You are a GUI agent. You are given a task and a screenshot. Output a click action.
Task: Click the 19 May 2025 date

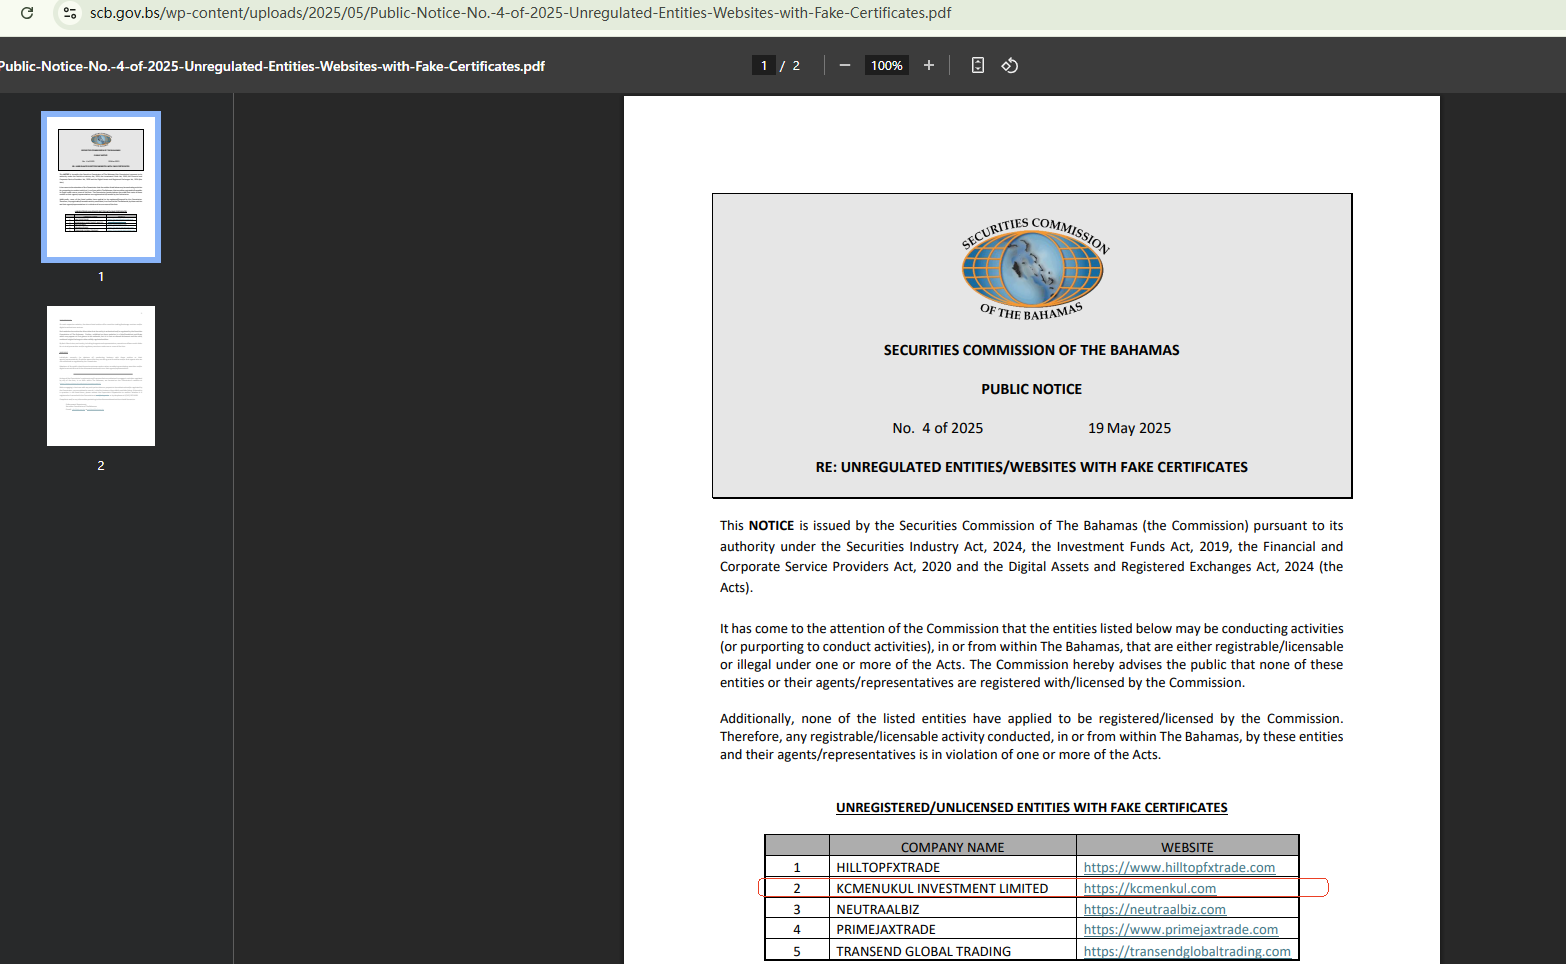tap(1129, 428)
